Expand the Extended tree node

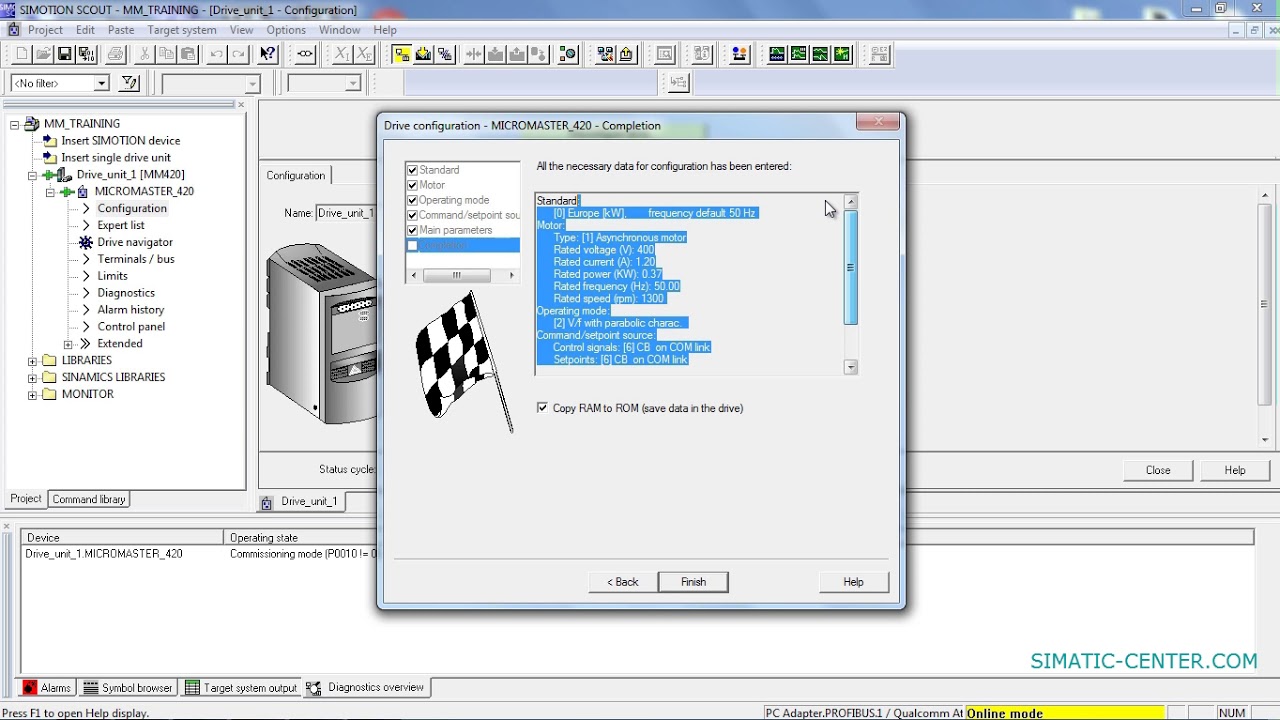pos(68,344)
